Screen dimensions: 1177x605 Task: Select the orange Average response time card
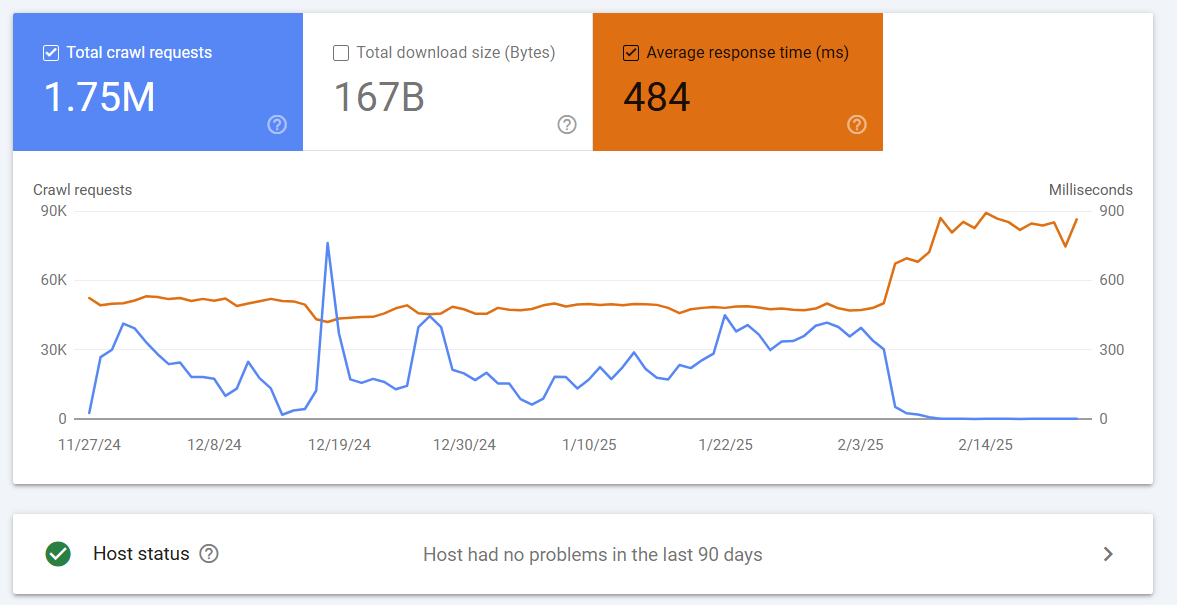737,82
